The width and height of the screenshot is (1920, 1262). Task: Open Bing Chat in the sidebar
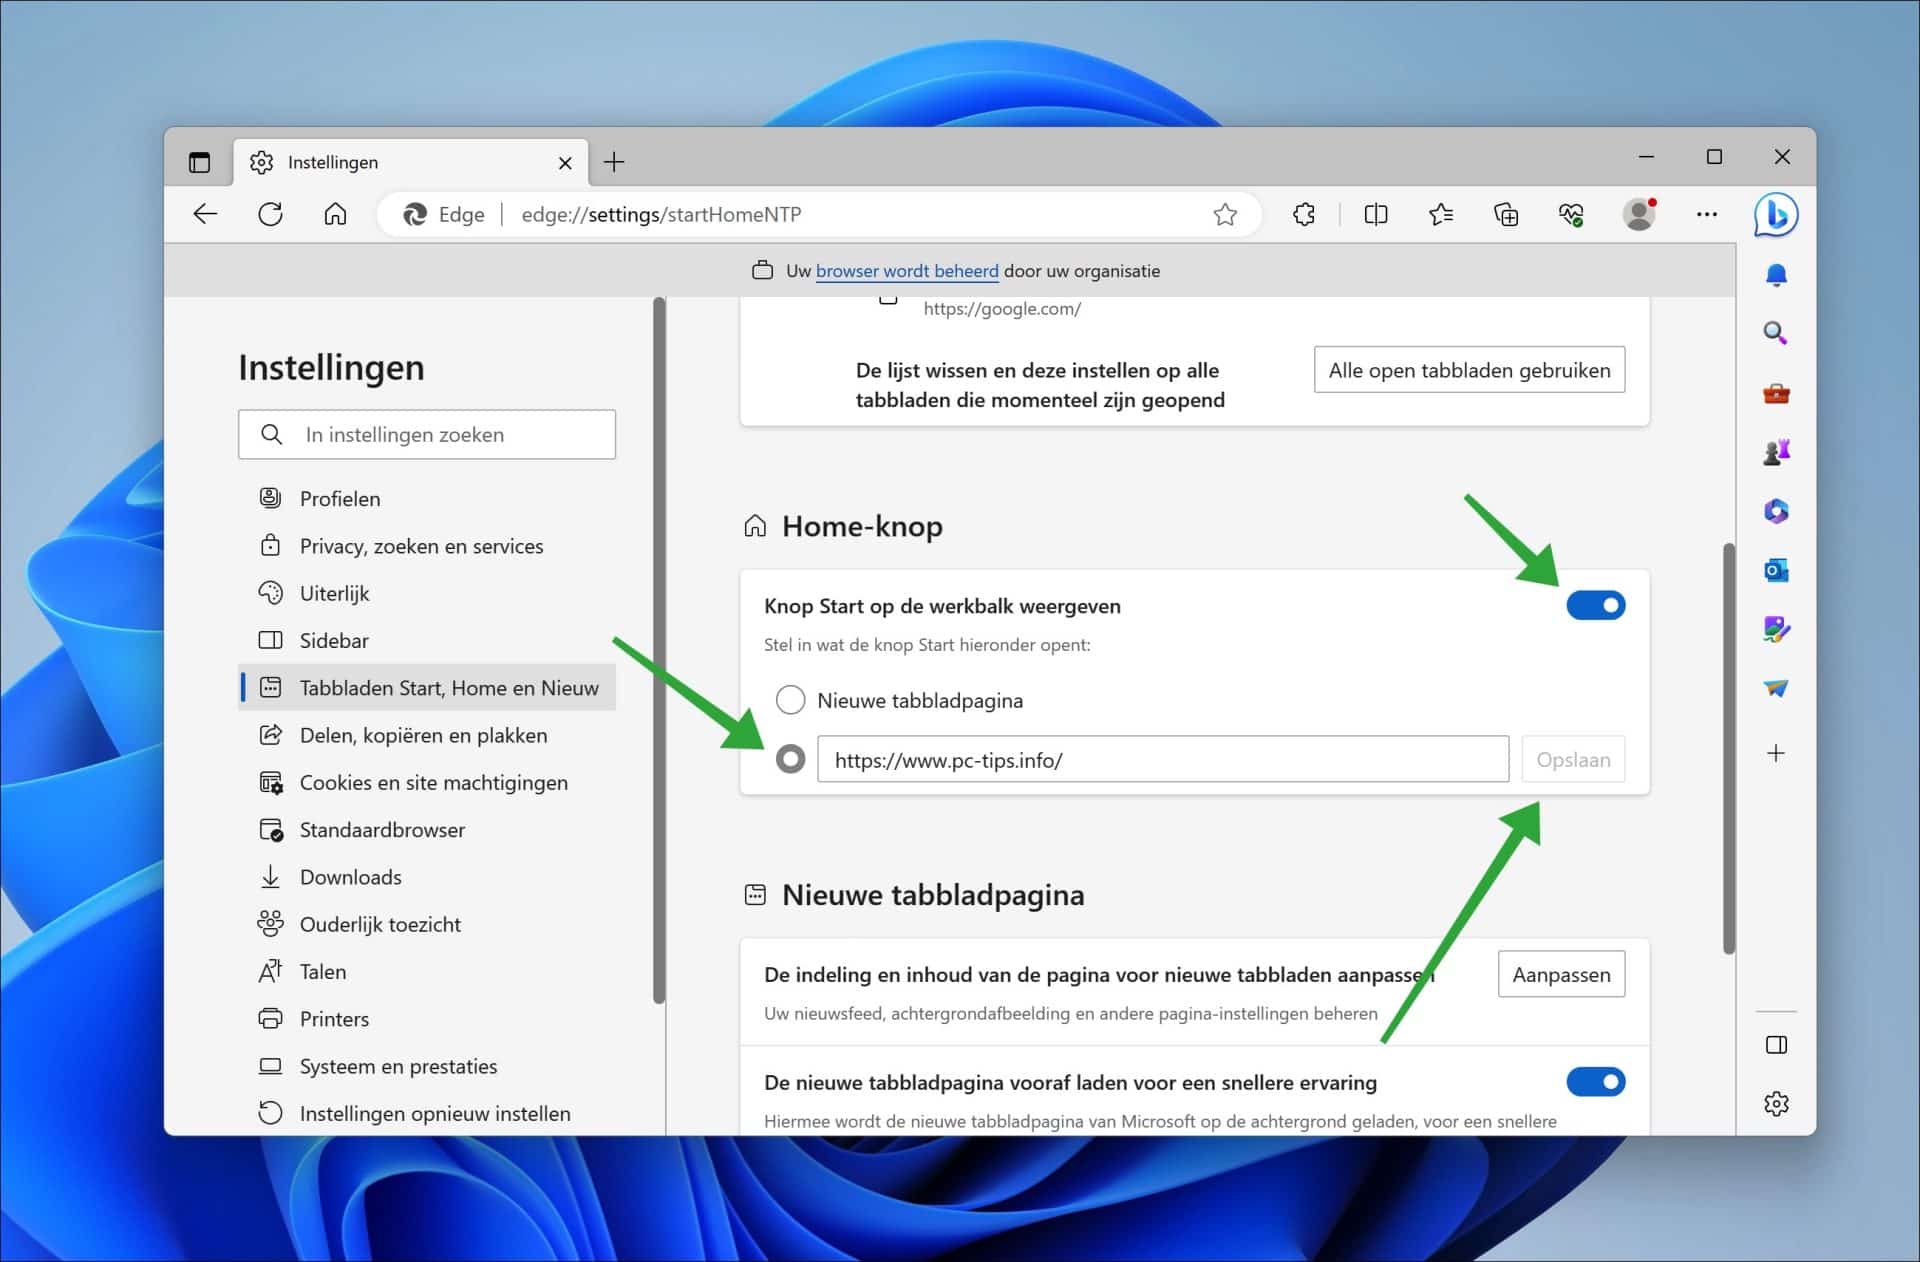(x=1776, y=214)
